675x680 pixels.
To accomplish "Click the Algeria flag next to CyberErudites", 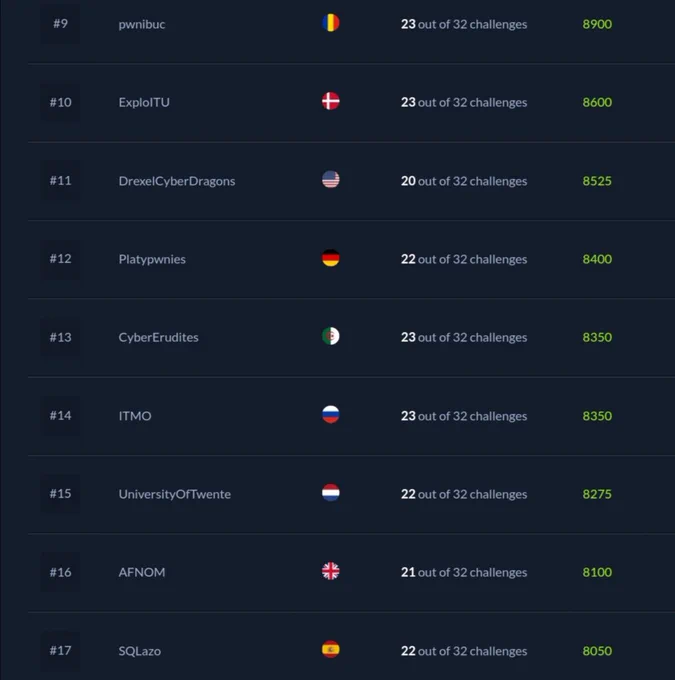I will pos(331,336).
